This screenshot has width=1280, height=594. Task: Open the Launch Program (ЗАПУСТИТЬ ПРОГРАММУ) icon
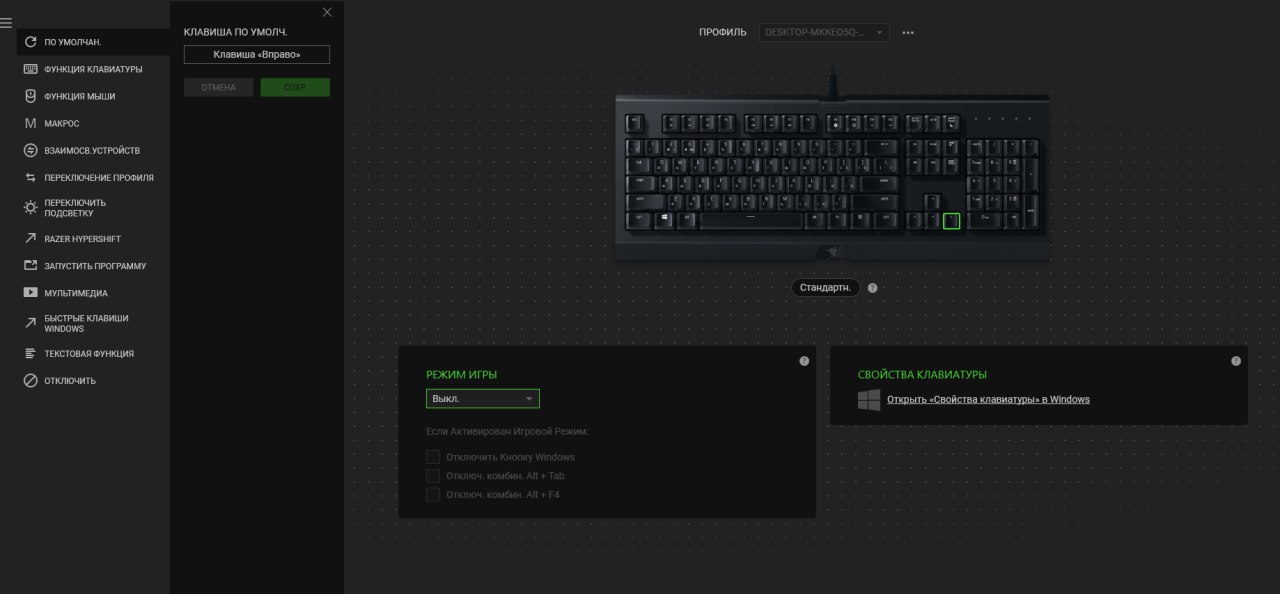coord(30,266)
